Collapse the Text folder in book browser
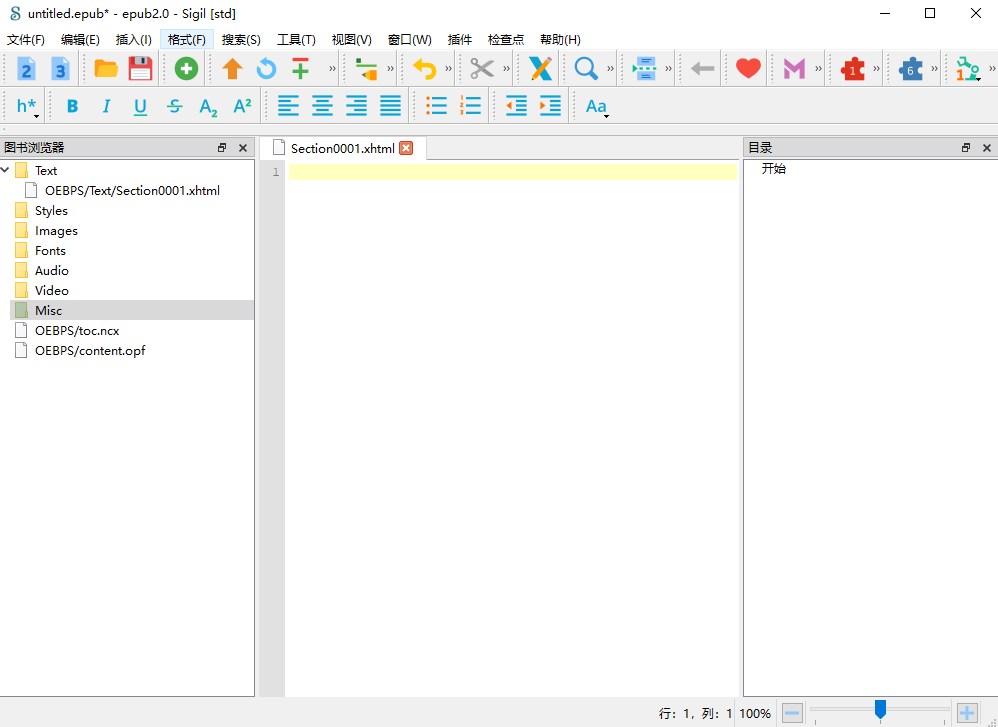The image size is (998, 727). (7, 171)
